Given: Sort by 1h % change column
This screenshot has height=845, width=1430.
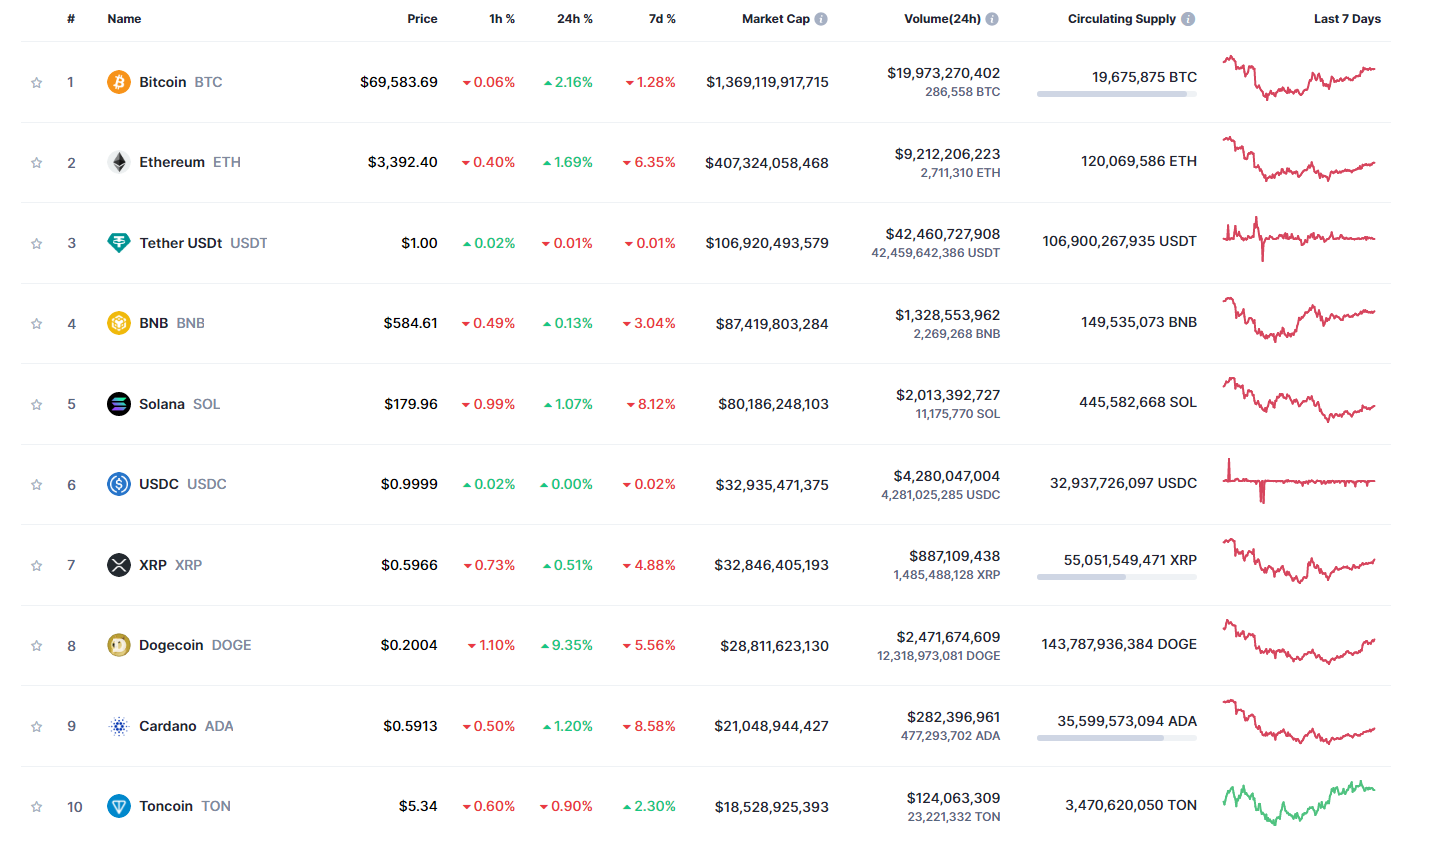Looking at the screenshot, I should click(502, 19).
